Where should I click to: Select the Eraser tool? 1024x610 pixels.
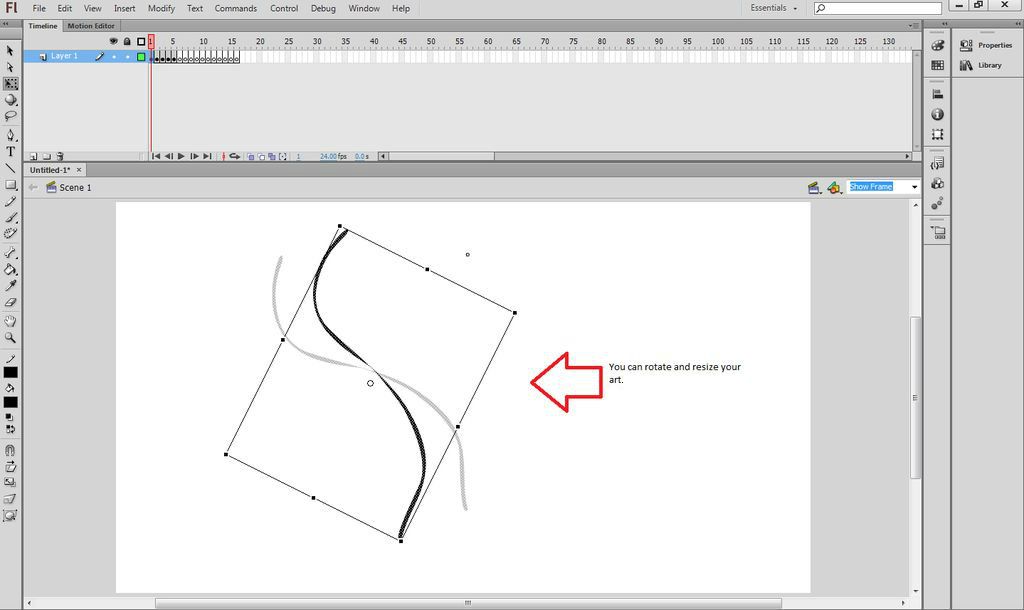click(10, 302)
